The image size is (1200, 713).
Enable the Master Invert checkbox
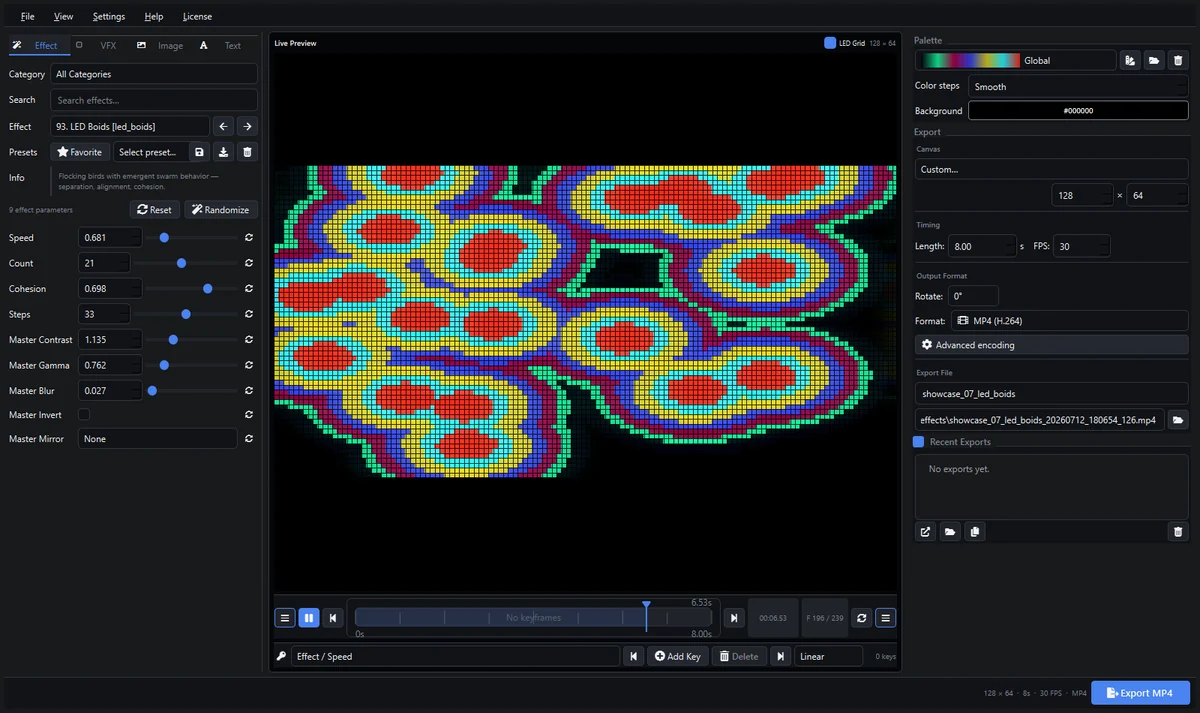[x=84, y=415]
